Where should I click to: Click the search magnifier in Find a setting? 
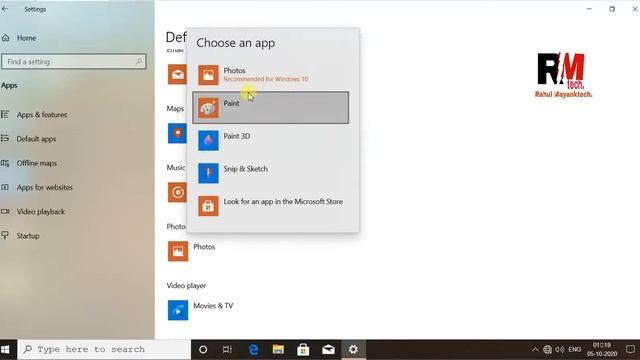(139, 62)
